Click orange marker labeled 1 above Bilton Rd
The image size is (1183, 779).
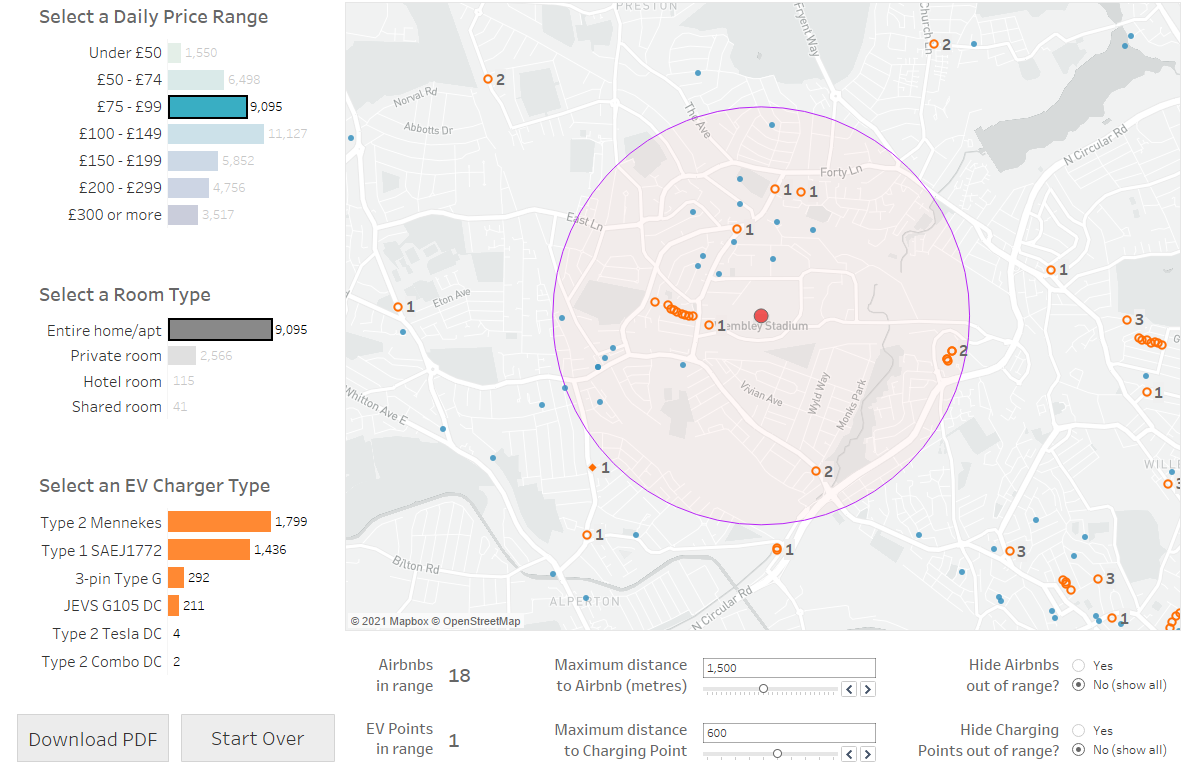587,535
